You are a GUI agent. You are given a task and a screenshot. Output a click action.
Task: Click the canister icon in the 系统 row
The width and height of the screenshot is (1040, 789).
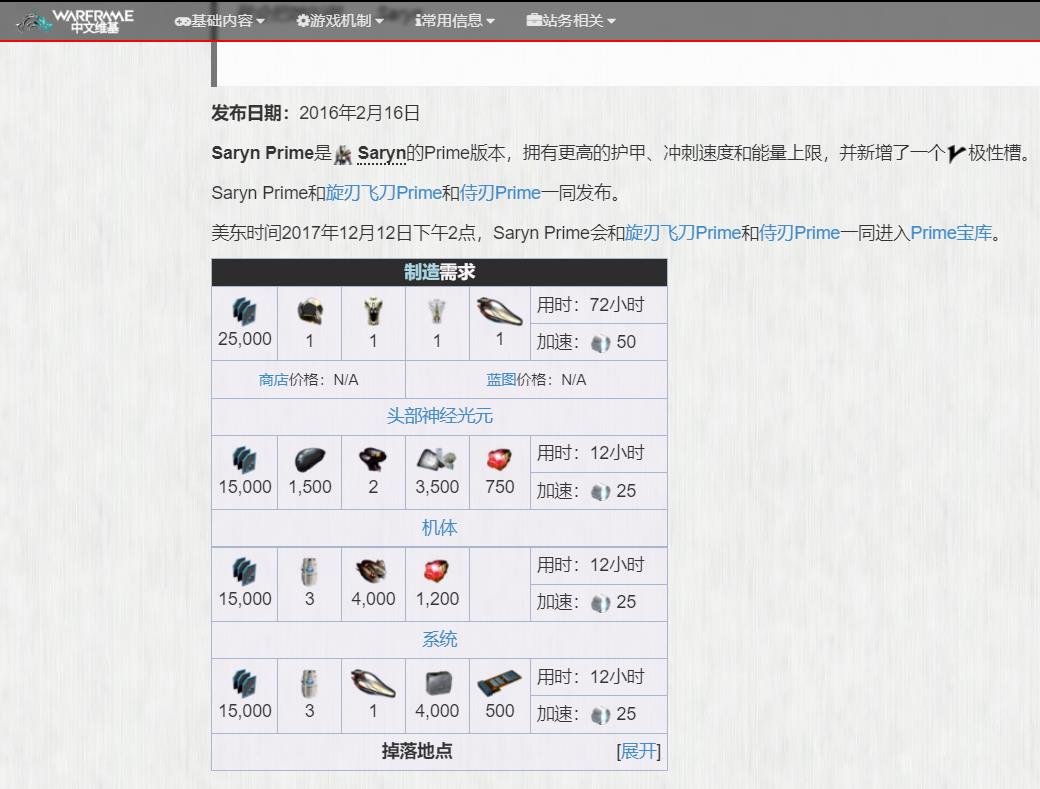click(309, 684)
